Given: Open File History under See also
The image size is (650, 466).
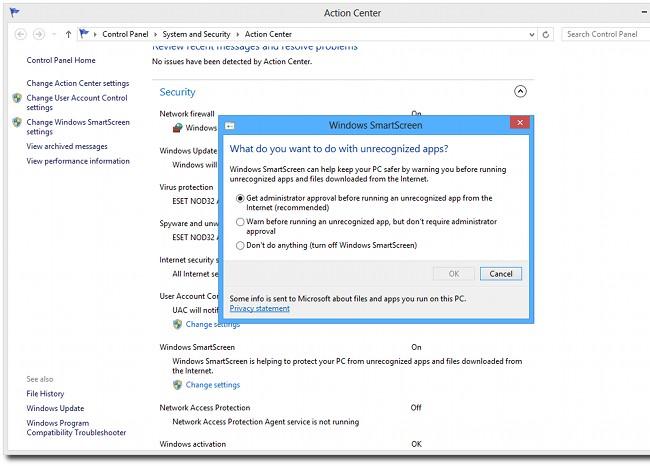Looking at the screenshot, I should click(x=45, y=394).
